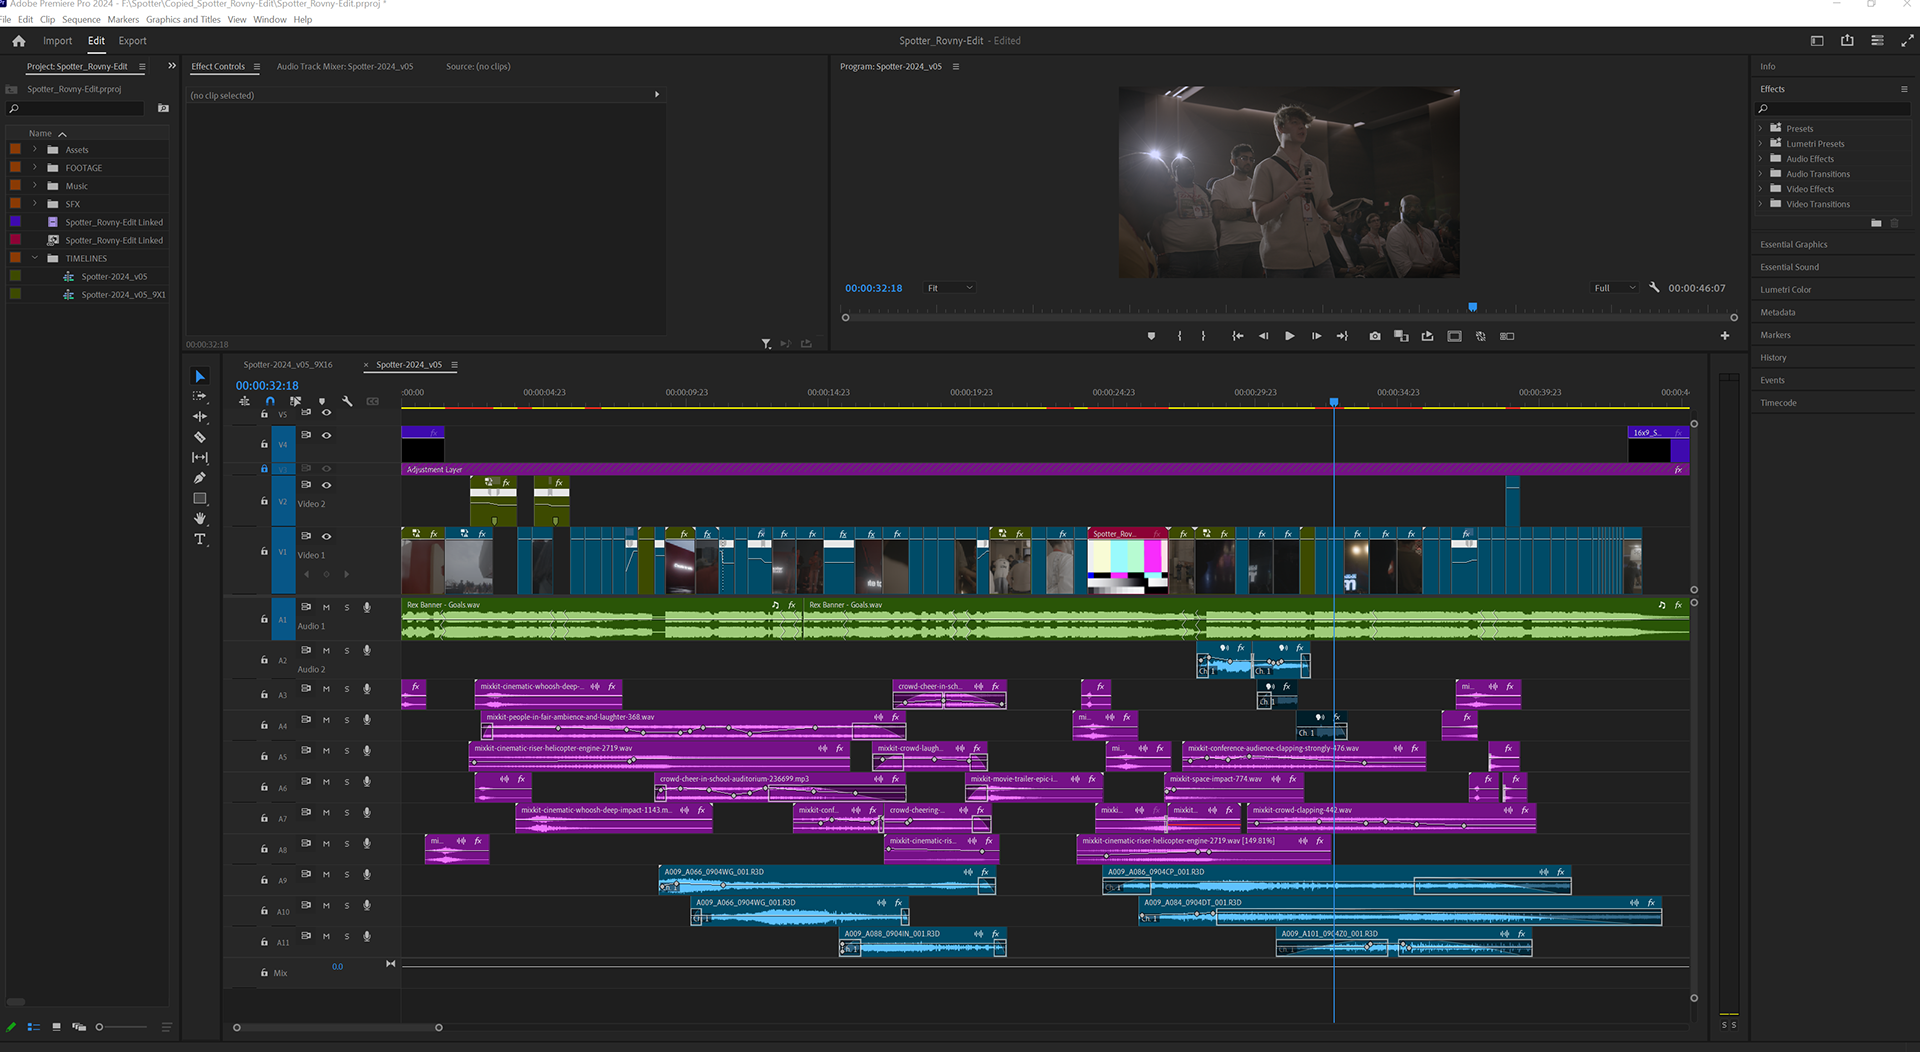This screenshot has width=1920, height=1052.
Task: Expand the Music bin
Action: pos(35,185)
